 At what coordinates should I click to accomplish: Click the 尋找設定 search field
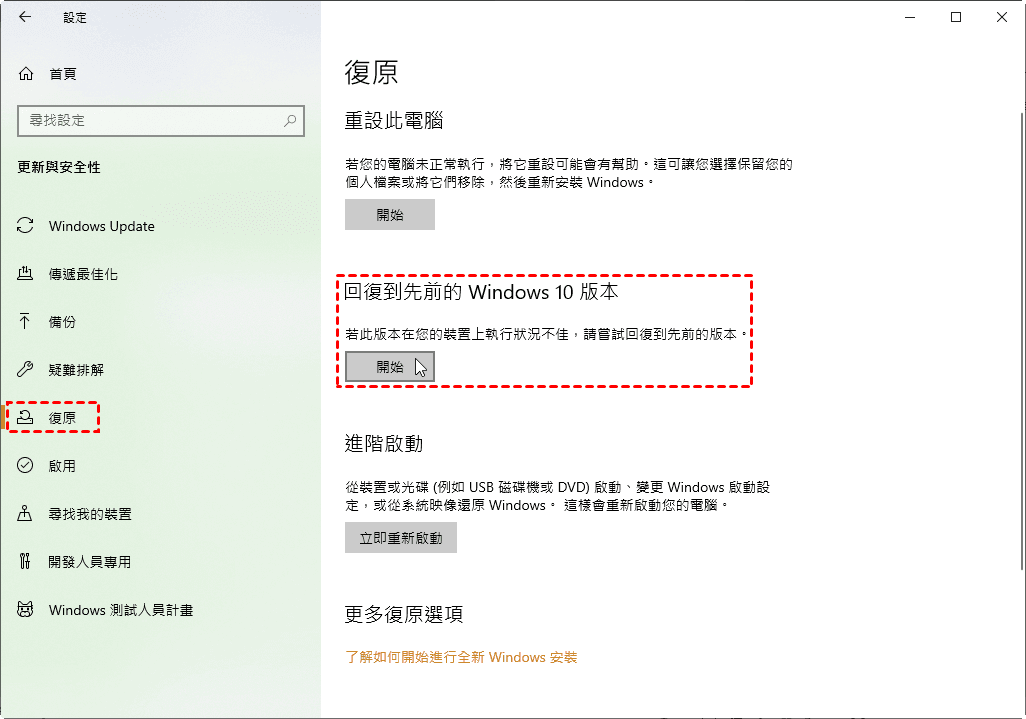(x=161, y=120)
